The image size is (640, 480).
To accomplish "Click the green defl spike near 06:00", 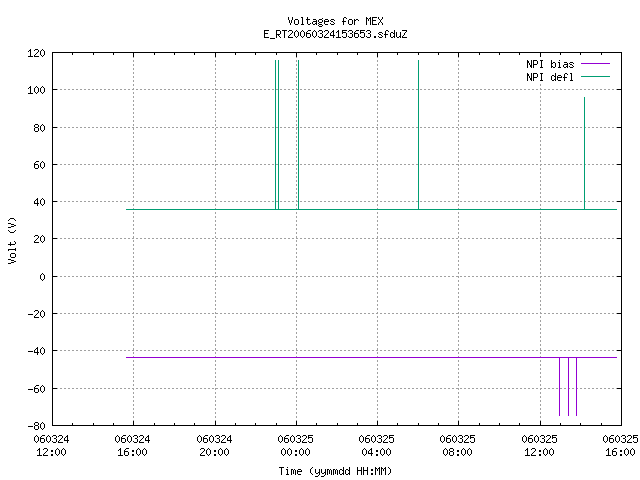I will pyautogui.click(x=418, y=135).
